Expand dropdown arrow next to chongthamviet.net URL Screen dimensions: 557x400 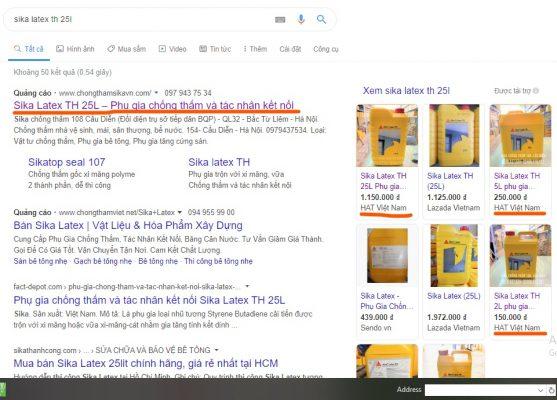pyautogui.click(x=180, y=212)
